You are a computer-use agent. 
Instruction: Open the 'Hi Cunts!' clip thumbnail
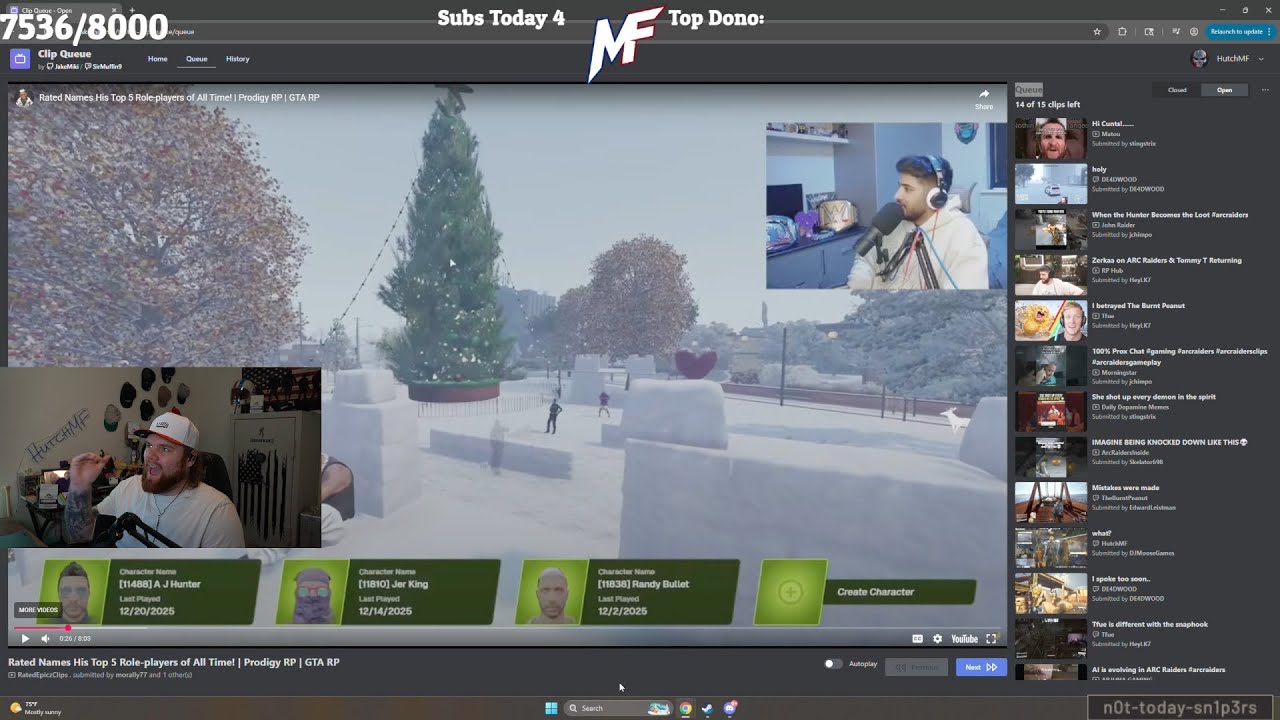coord(1050,139)
